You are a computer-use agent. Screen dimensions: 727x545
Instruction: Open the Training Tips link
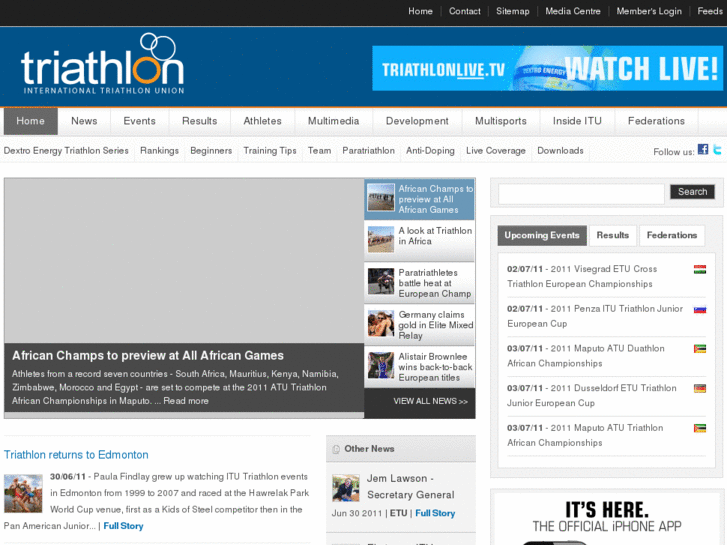(x=270, y=151)
